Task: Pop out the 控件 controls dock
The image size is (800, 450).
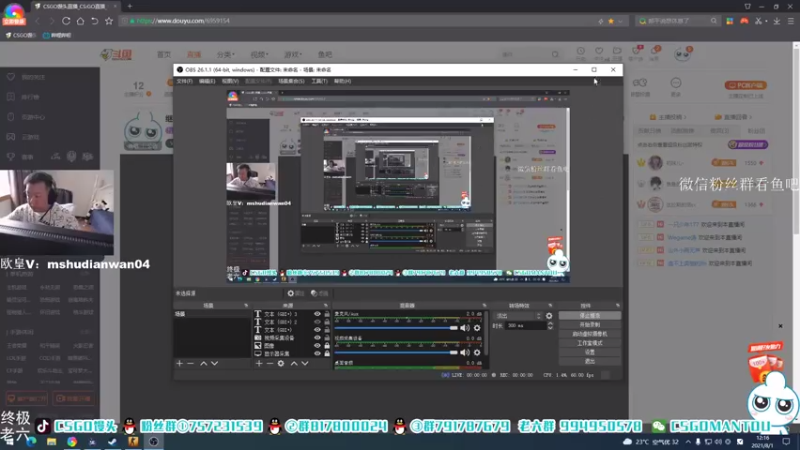Action: coord(617,306)
